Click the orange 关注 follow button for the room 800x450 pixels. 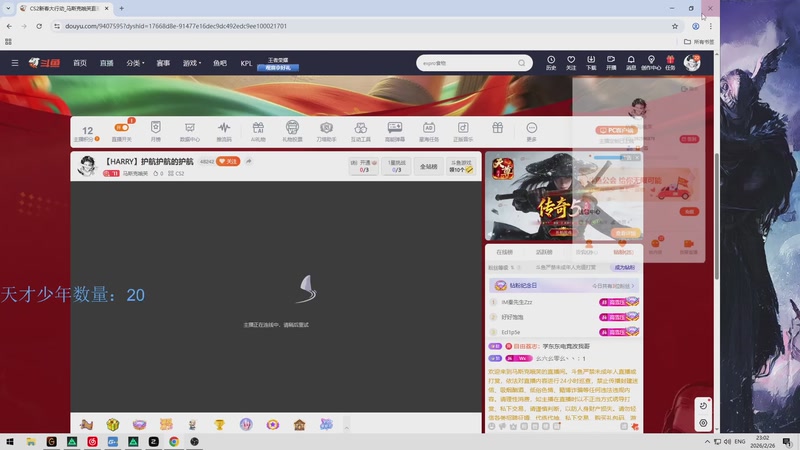[228, 161]
